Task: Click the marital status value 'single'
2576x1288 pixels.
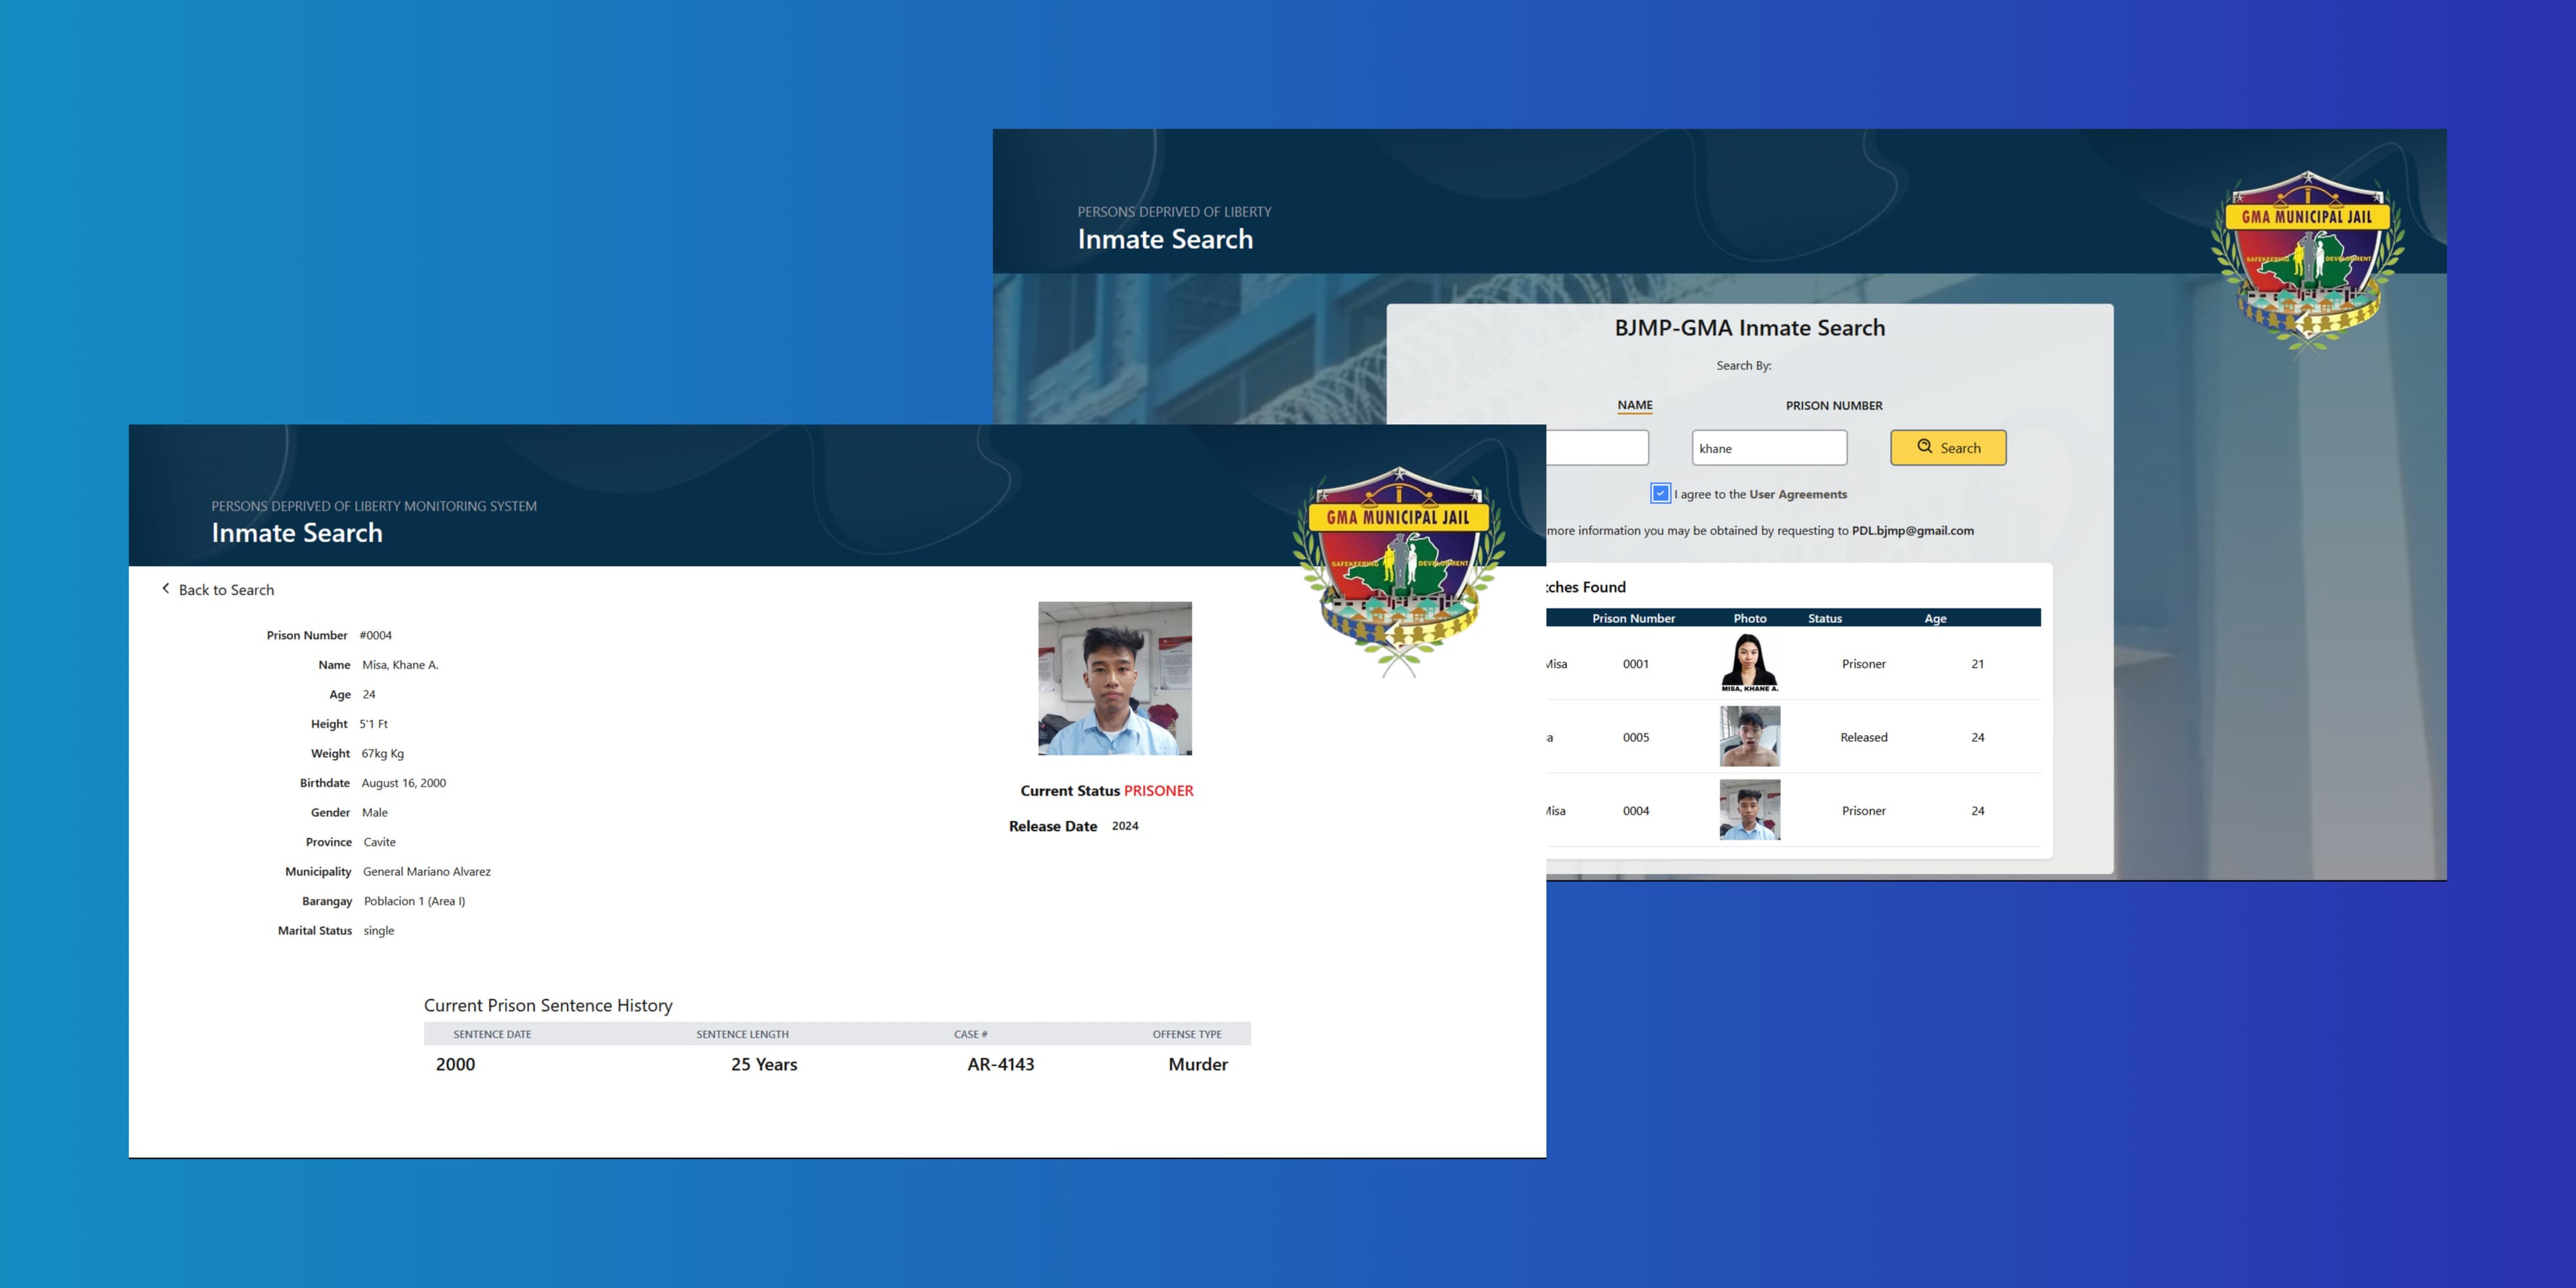Action: [x=379, y=931]
